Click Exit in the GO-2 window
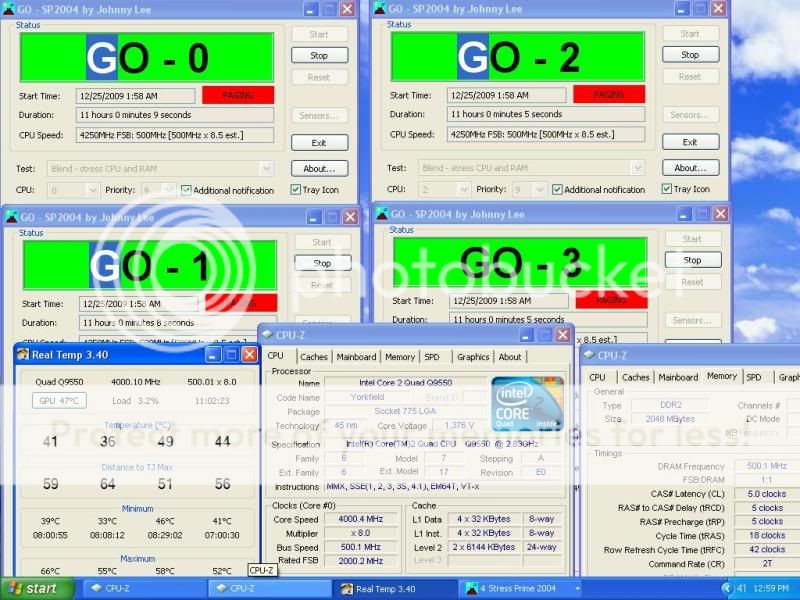 [690, 142]
